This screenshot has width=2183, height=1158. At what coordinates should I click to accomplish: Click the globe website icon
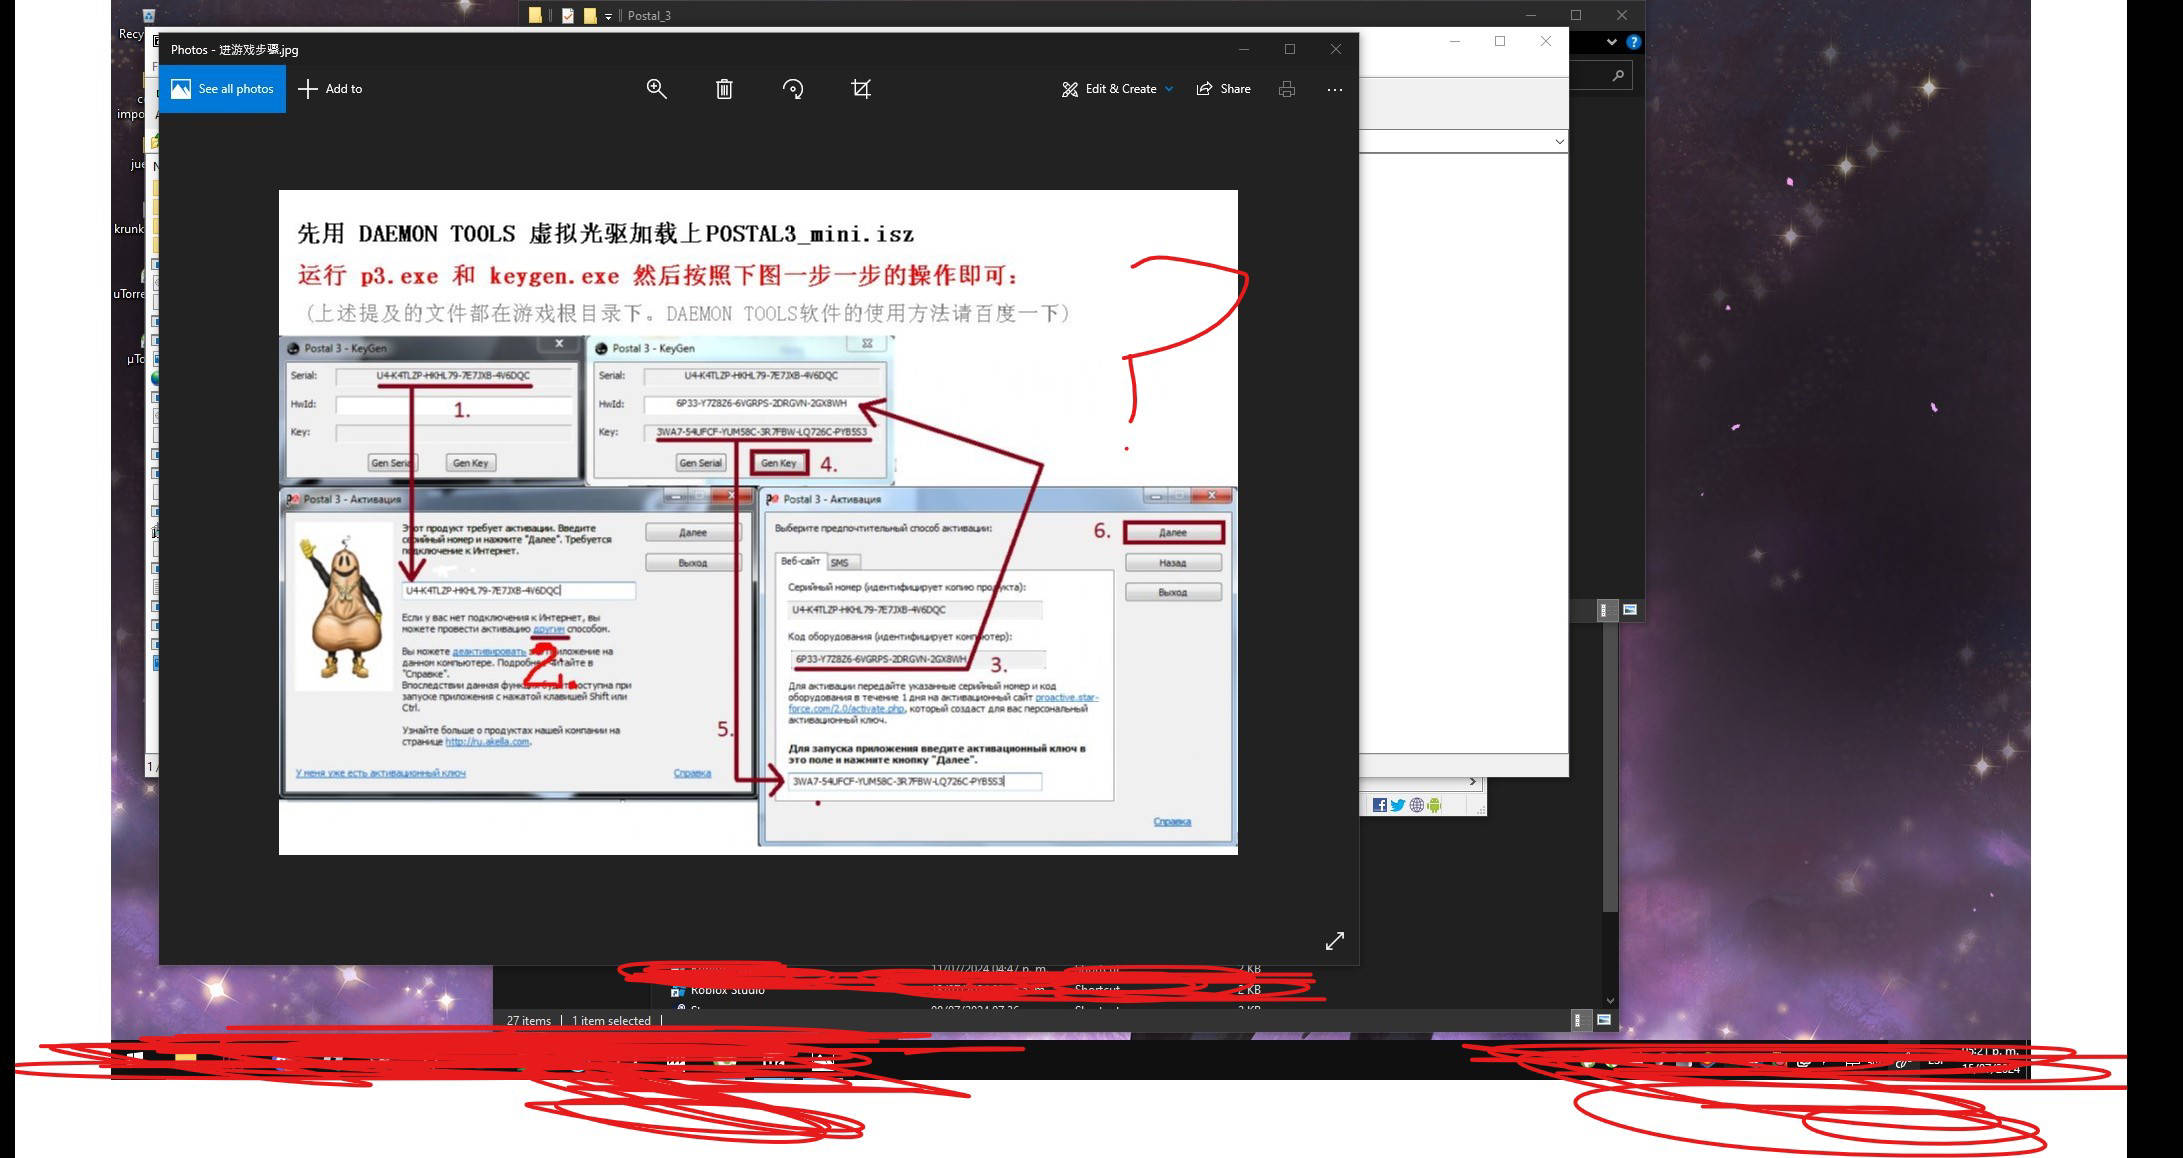(1416, 805)
